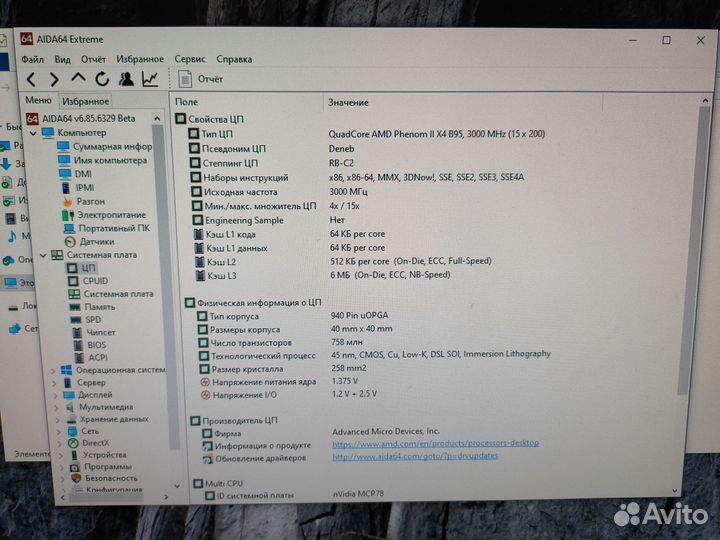Click the Программы icon in the tree
This screenshot has height=540, width=720.
pyautogui.click(x=75, y=467)
